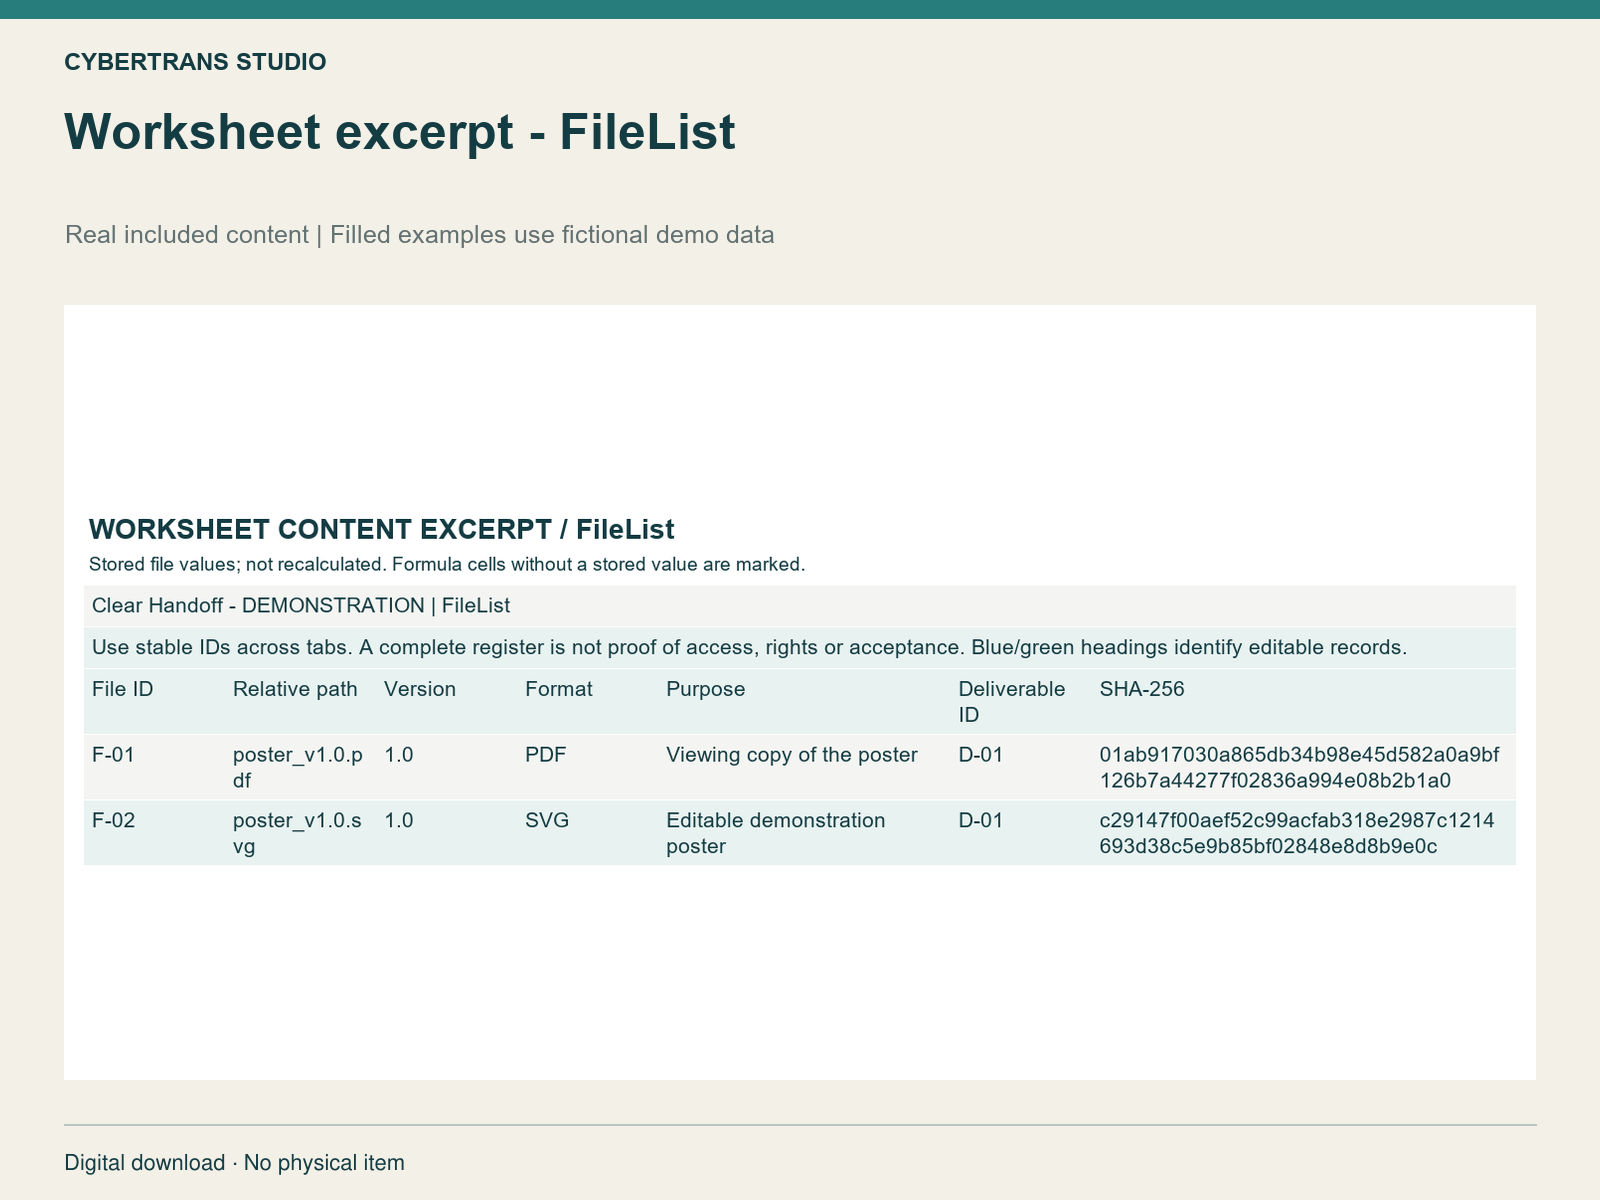Click 'Editable demonstration poster' cell
The image size is (1600, 1200).
point(776,834)
